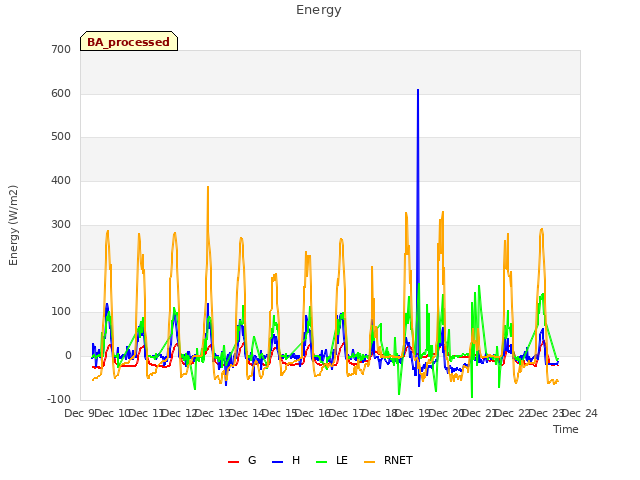Toggle the RNET series legend entry
640x480 pixels.
388,460
